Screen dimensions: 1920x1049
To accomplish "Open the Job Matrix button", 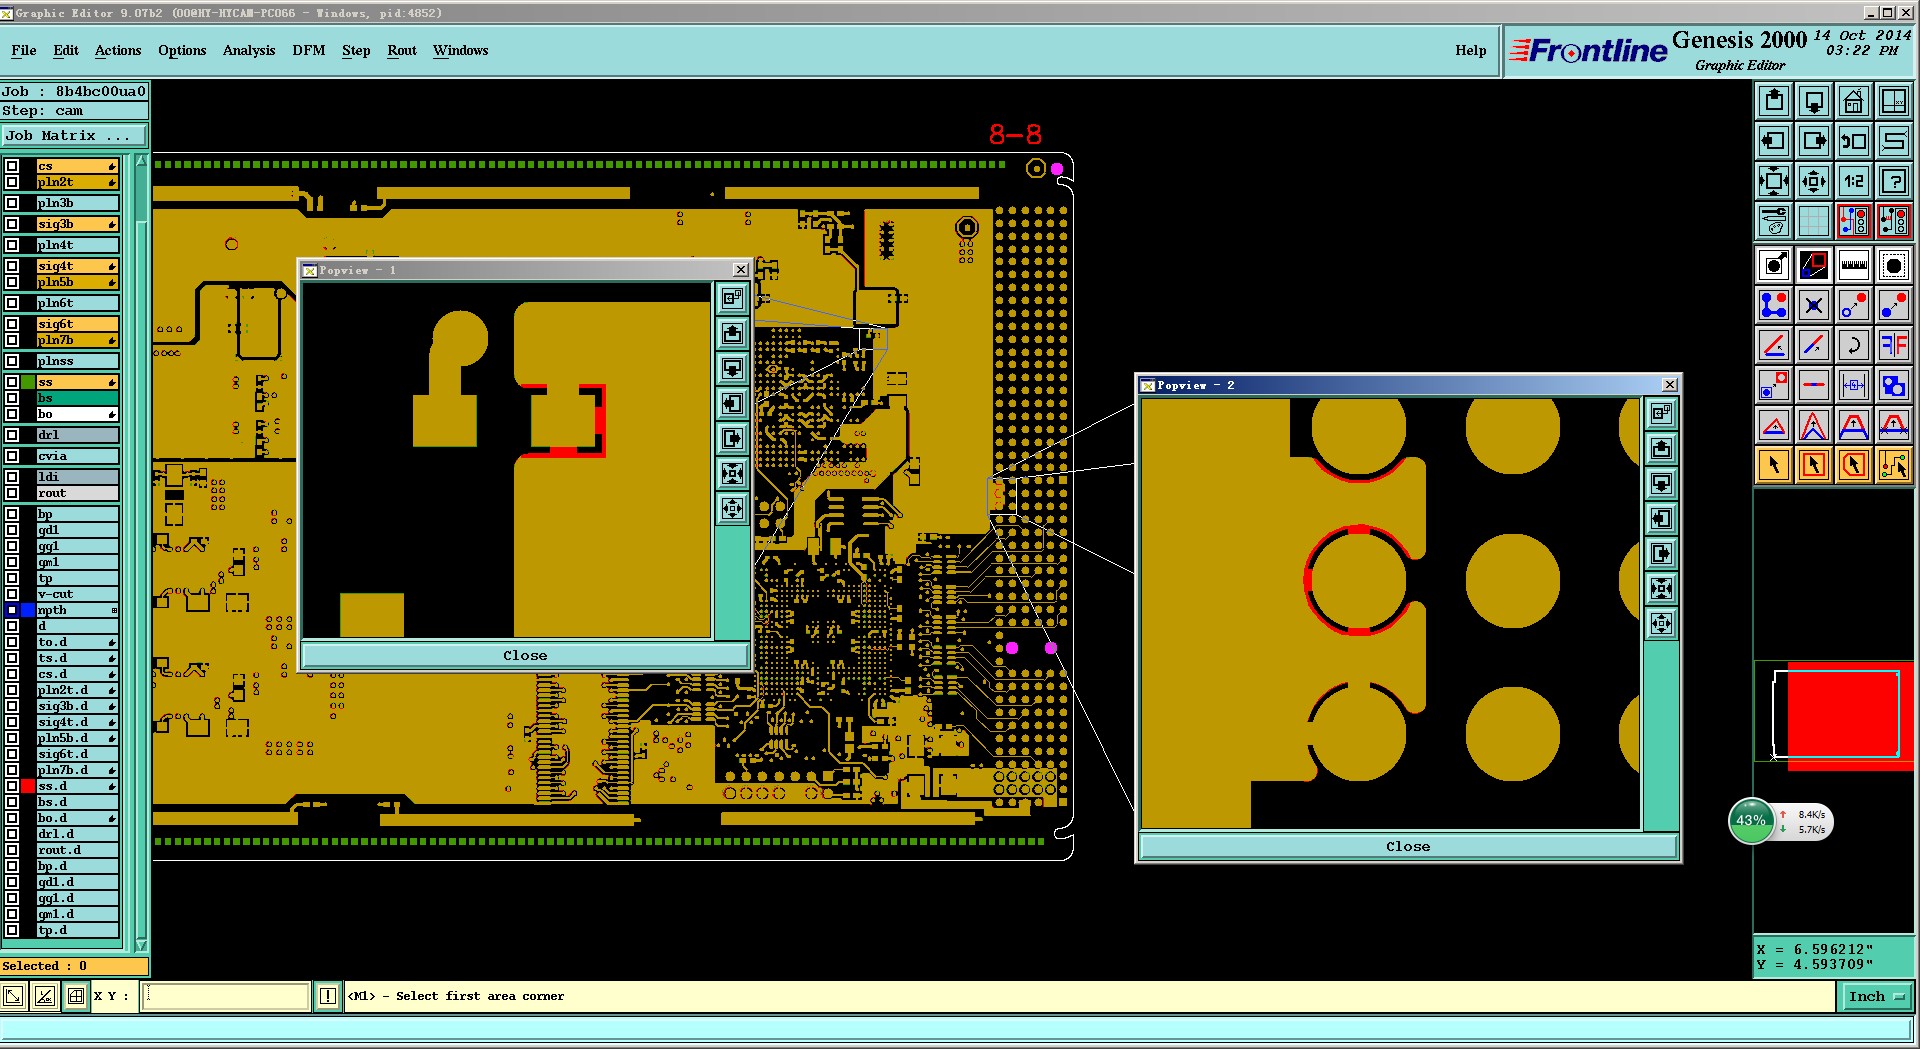I will coord(74,136).
